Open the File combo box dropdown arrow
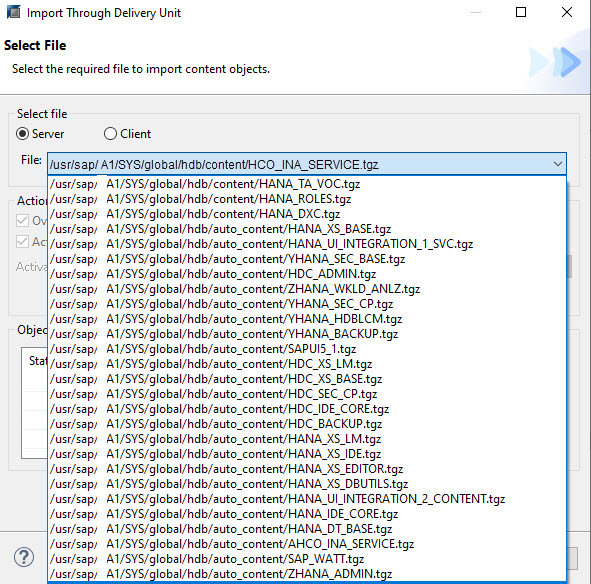591x584 pixels. [x=557, y=164]
